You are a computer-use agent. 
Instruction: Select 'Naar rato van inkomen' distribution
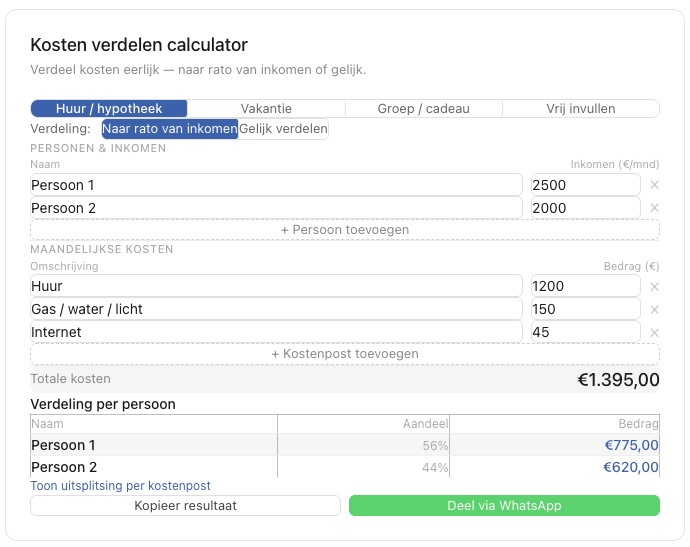click(170, 129)
